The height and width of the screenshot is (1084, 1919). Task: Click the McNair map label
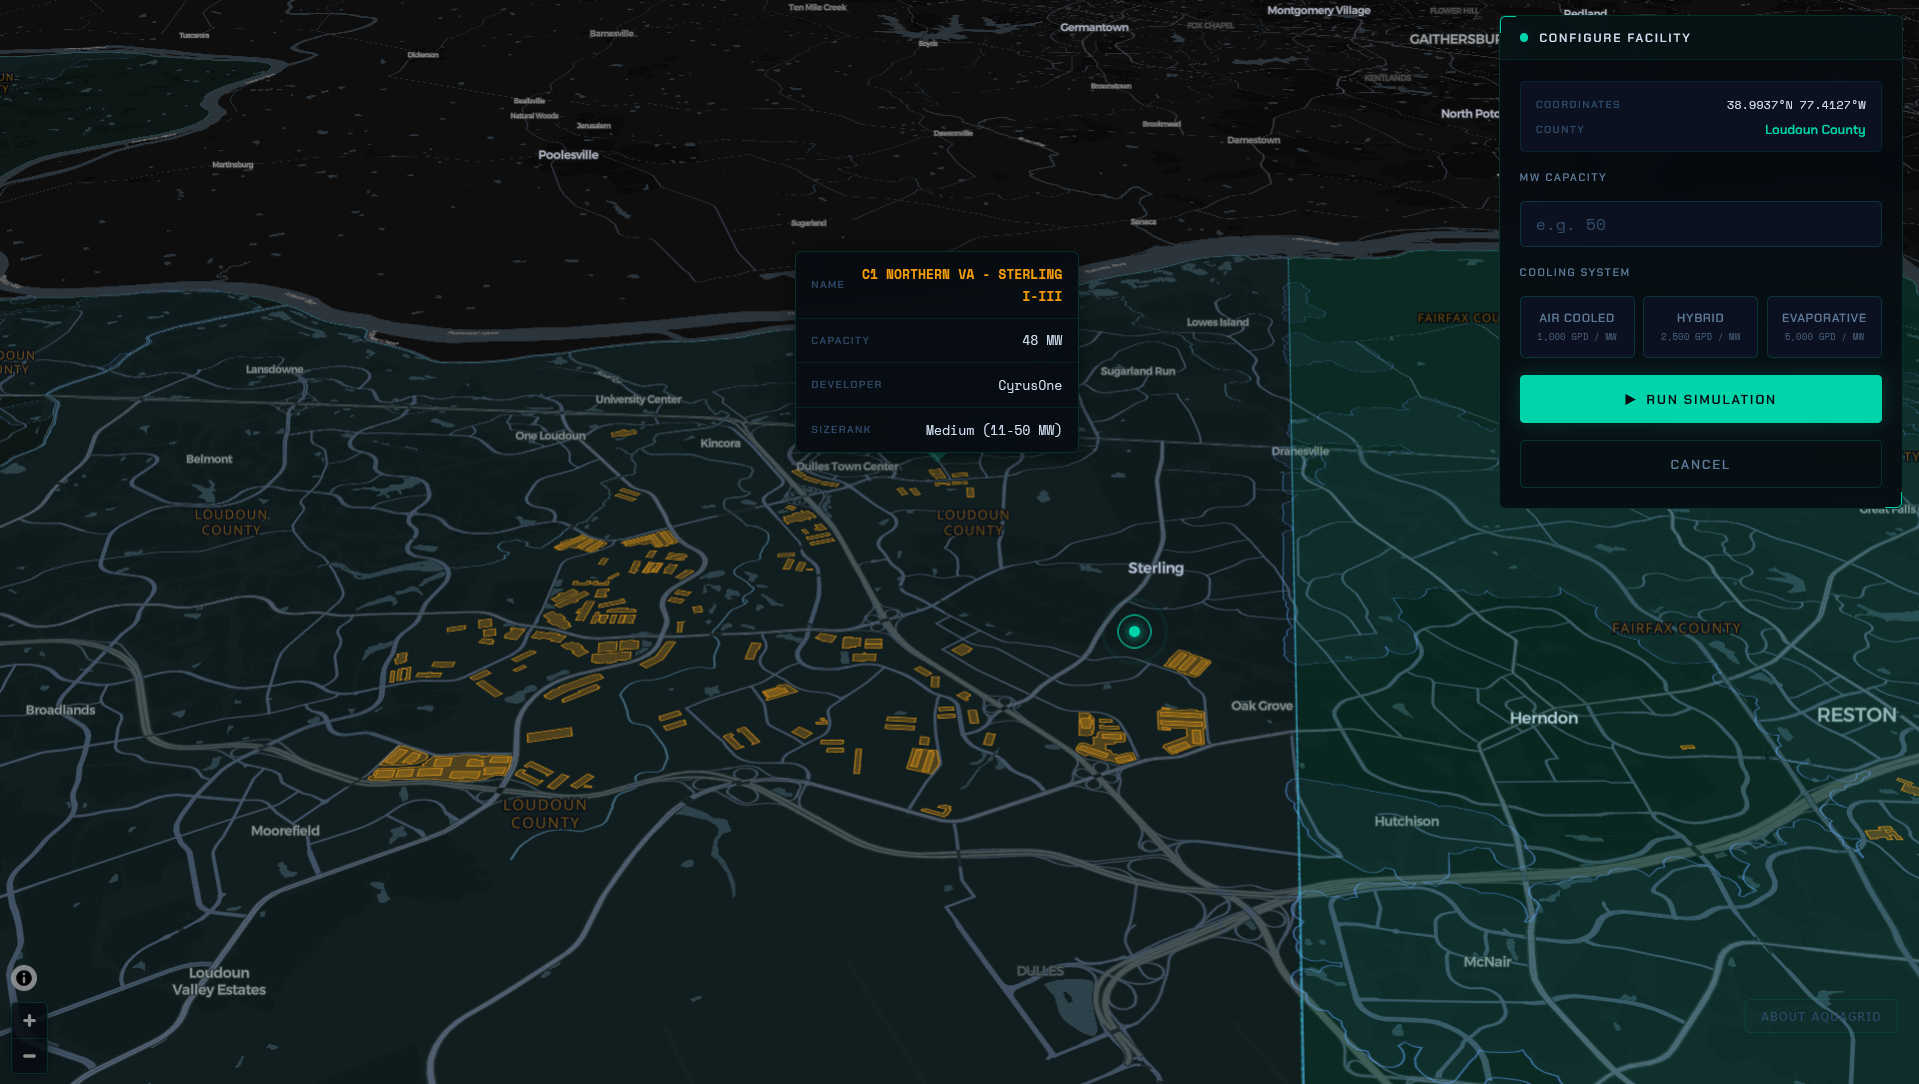tap(1488, 962)
